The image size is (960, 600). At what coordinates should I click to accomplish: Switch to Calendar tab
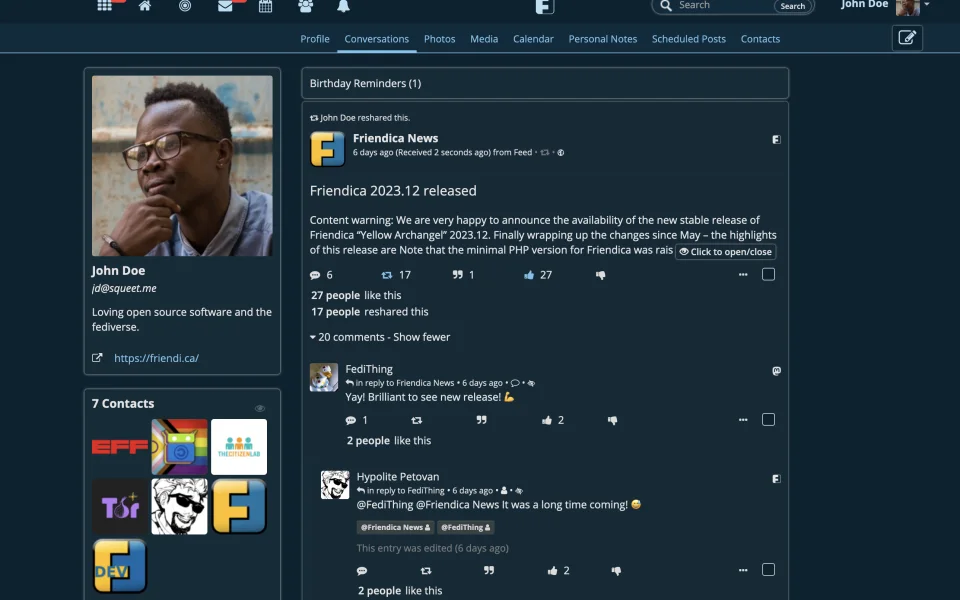[x=533, y=39]
